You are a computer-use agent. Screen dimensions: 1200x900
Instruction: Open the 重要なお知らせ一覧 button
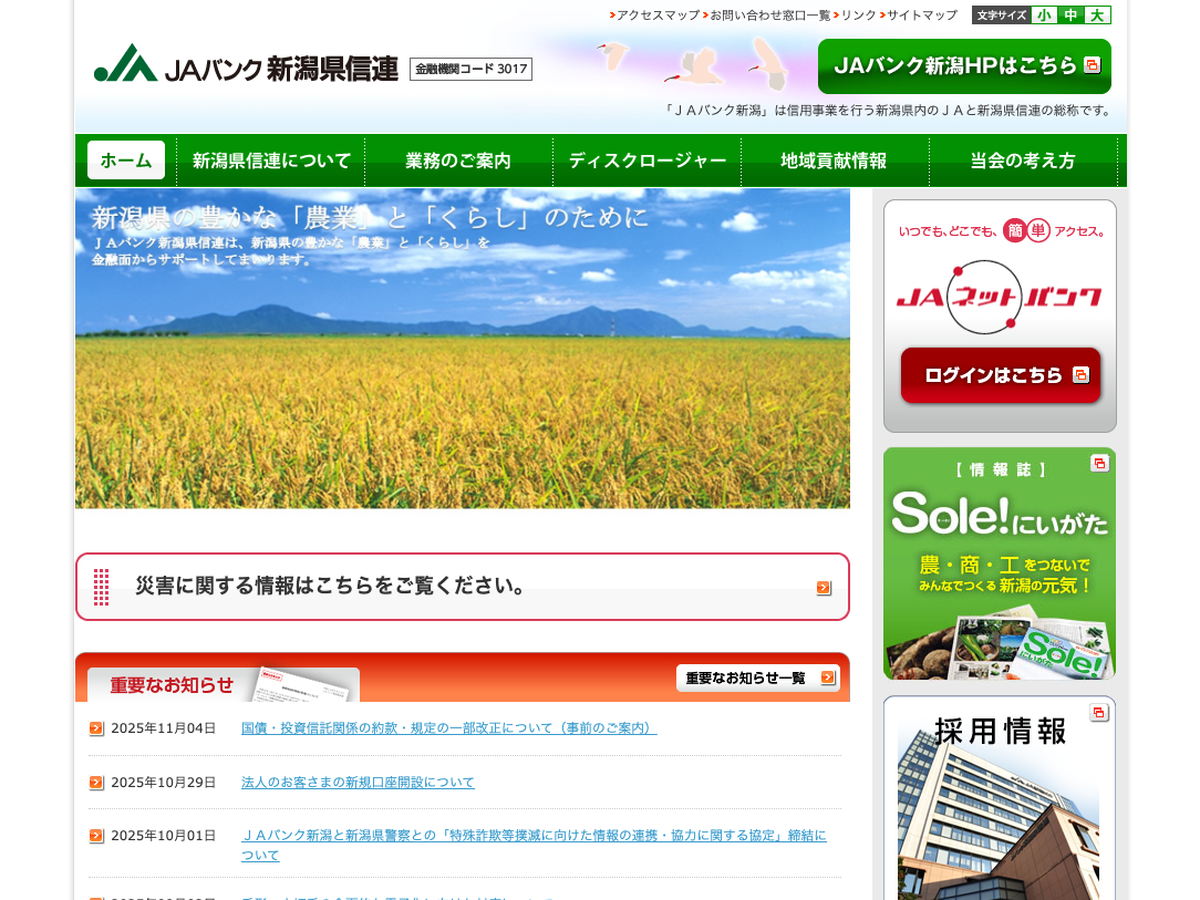(757, 678)
